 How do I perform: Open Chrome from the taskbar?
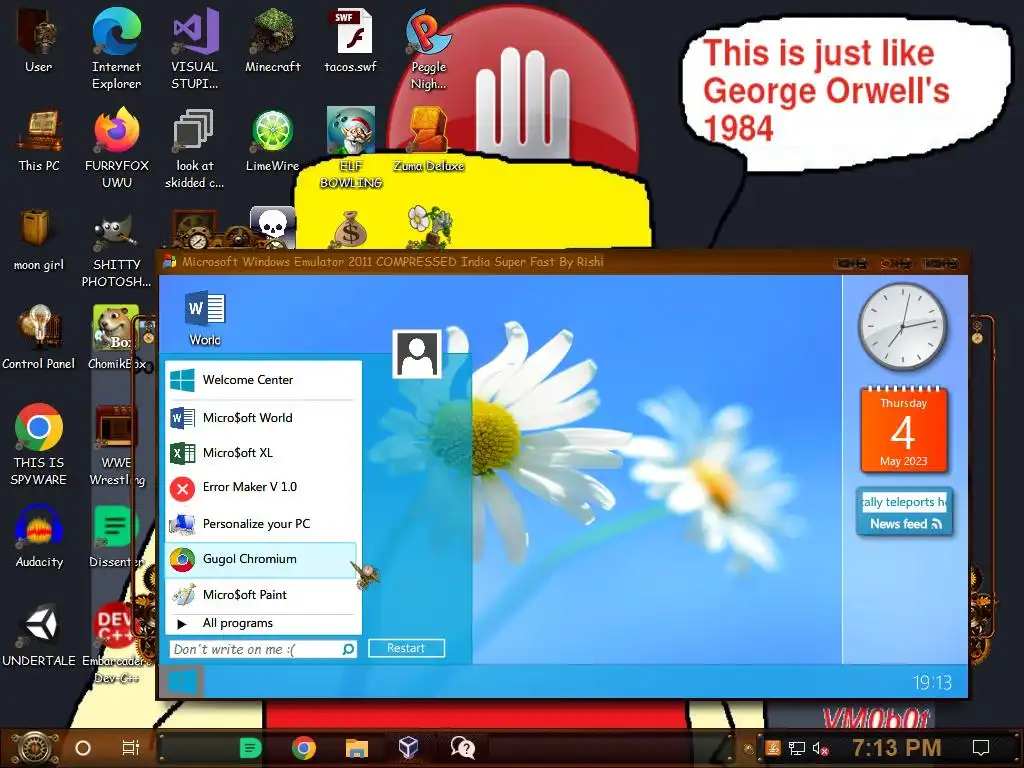304,748
